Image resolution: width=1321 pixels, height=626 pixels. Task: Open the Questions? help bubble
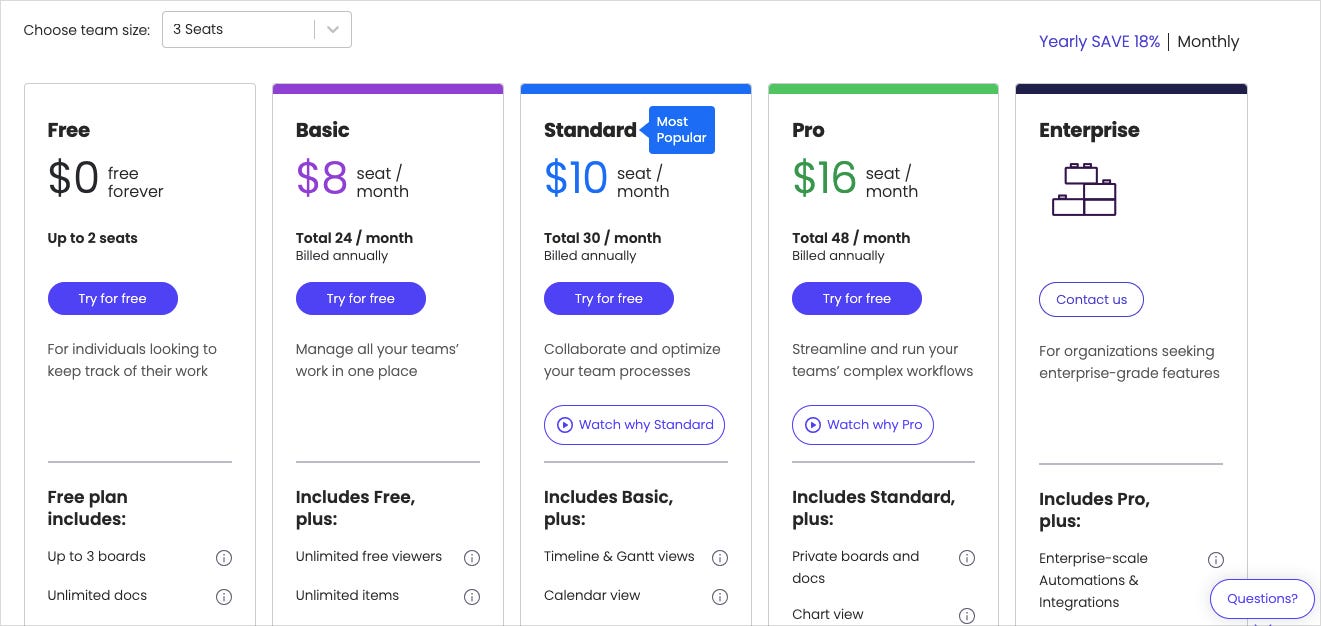1262,599
